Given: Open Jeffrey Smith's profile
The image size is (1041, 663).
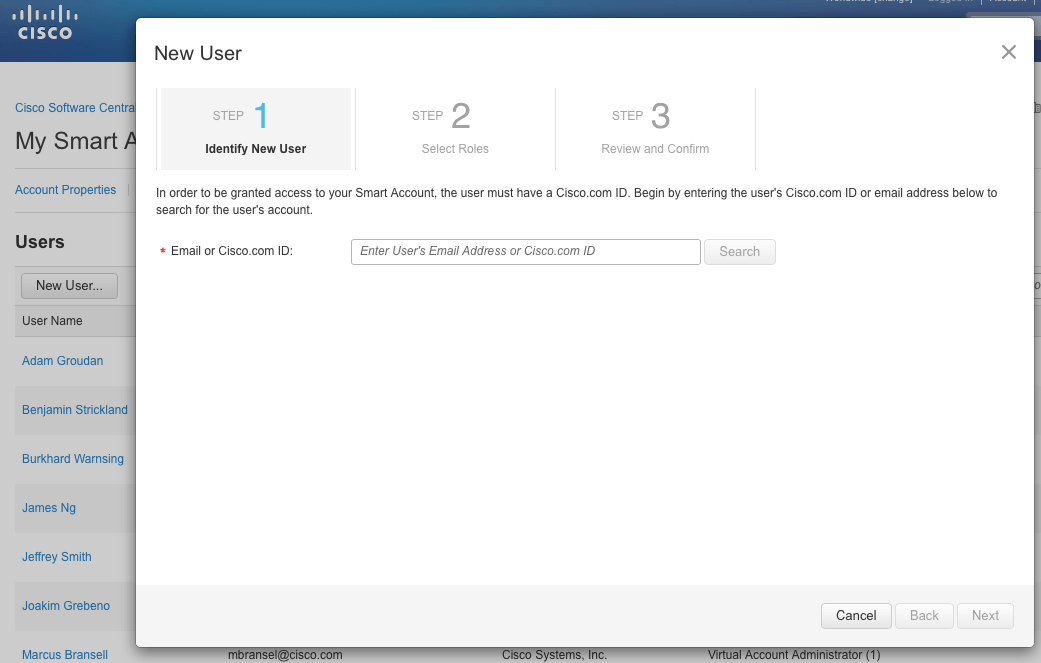Looking at the screenshot, I should coord(56,556).
